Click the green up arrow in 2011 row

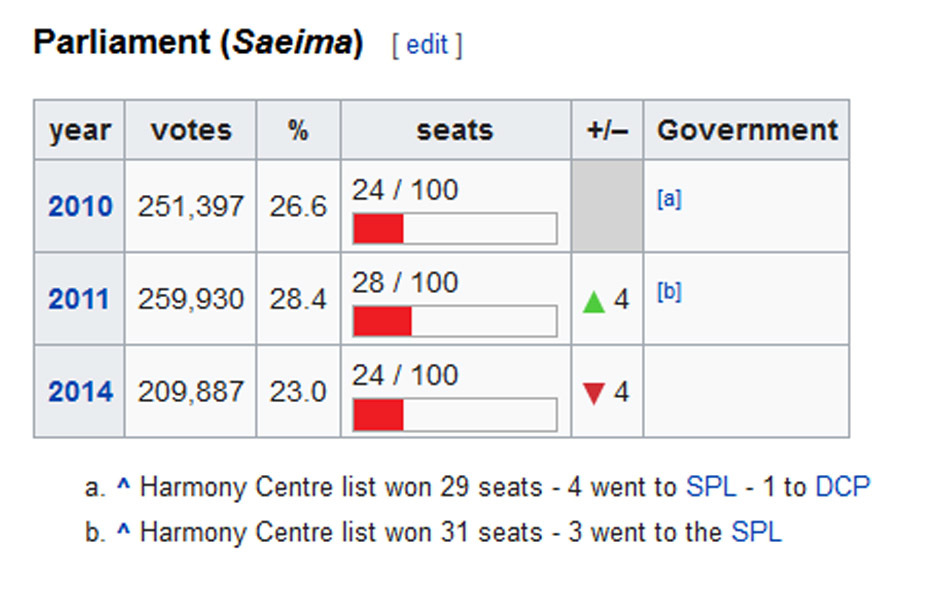point(594,301)
